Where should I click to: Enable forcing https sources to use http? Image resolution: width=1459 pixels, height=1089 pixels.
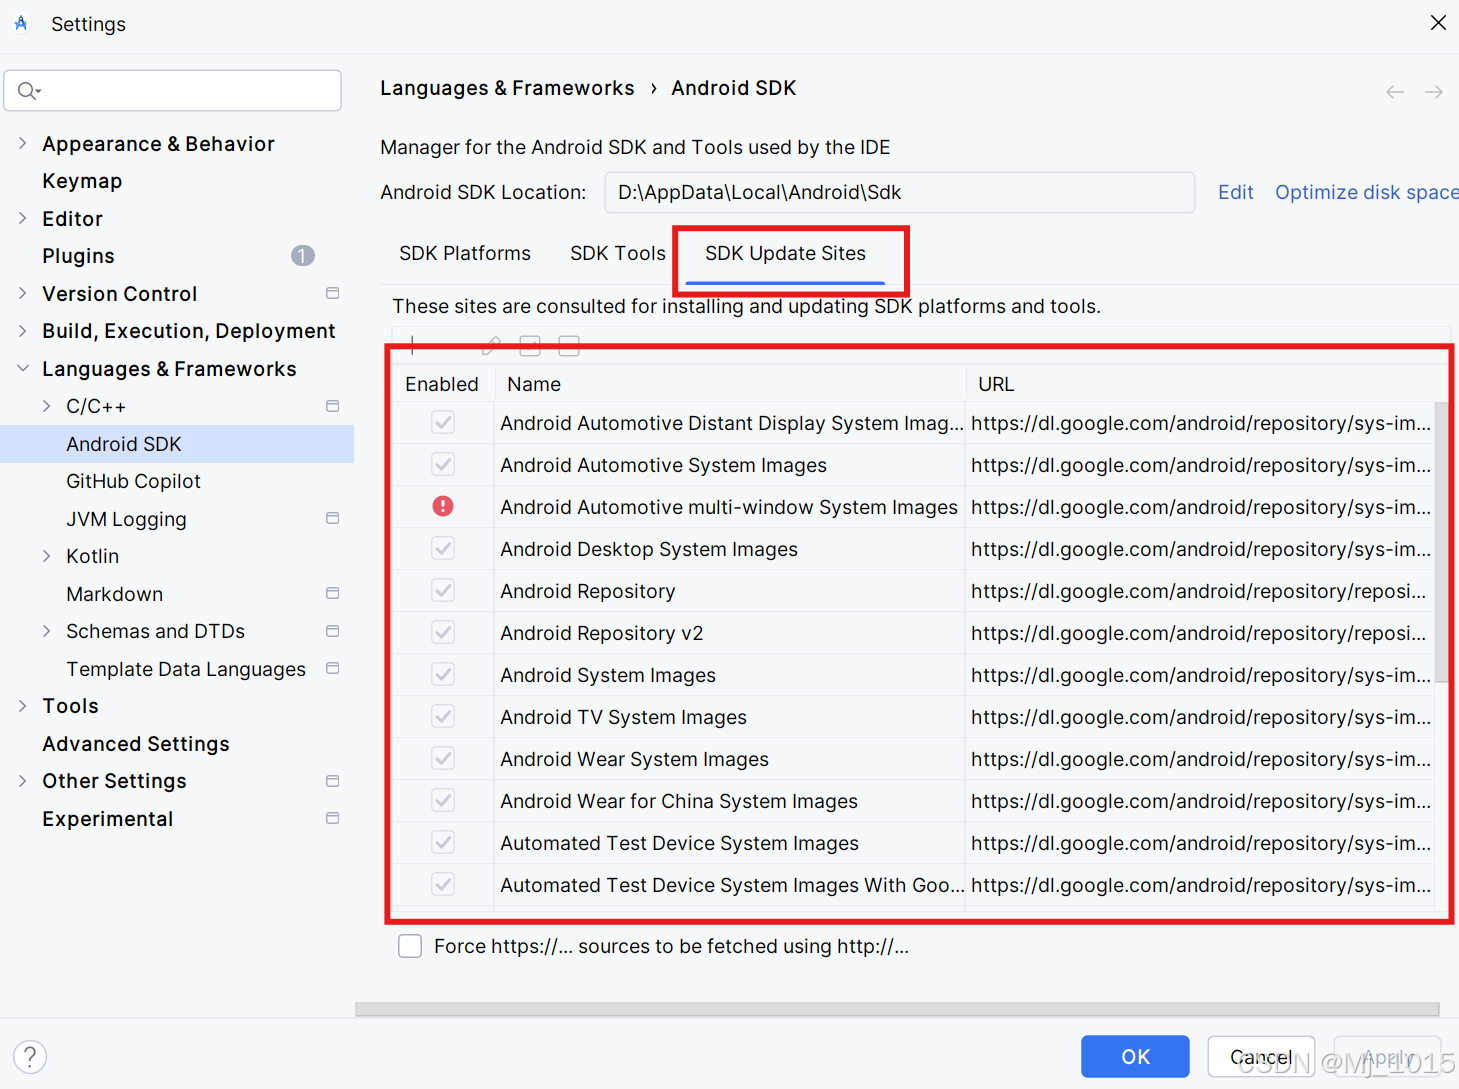(410, 945)
